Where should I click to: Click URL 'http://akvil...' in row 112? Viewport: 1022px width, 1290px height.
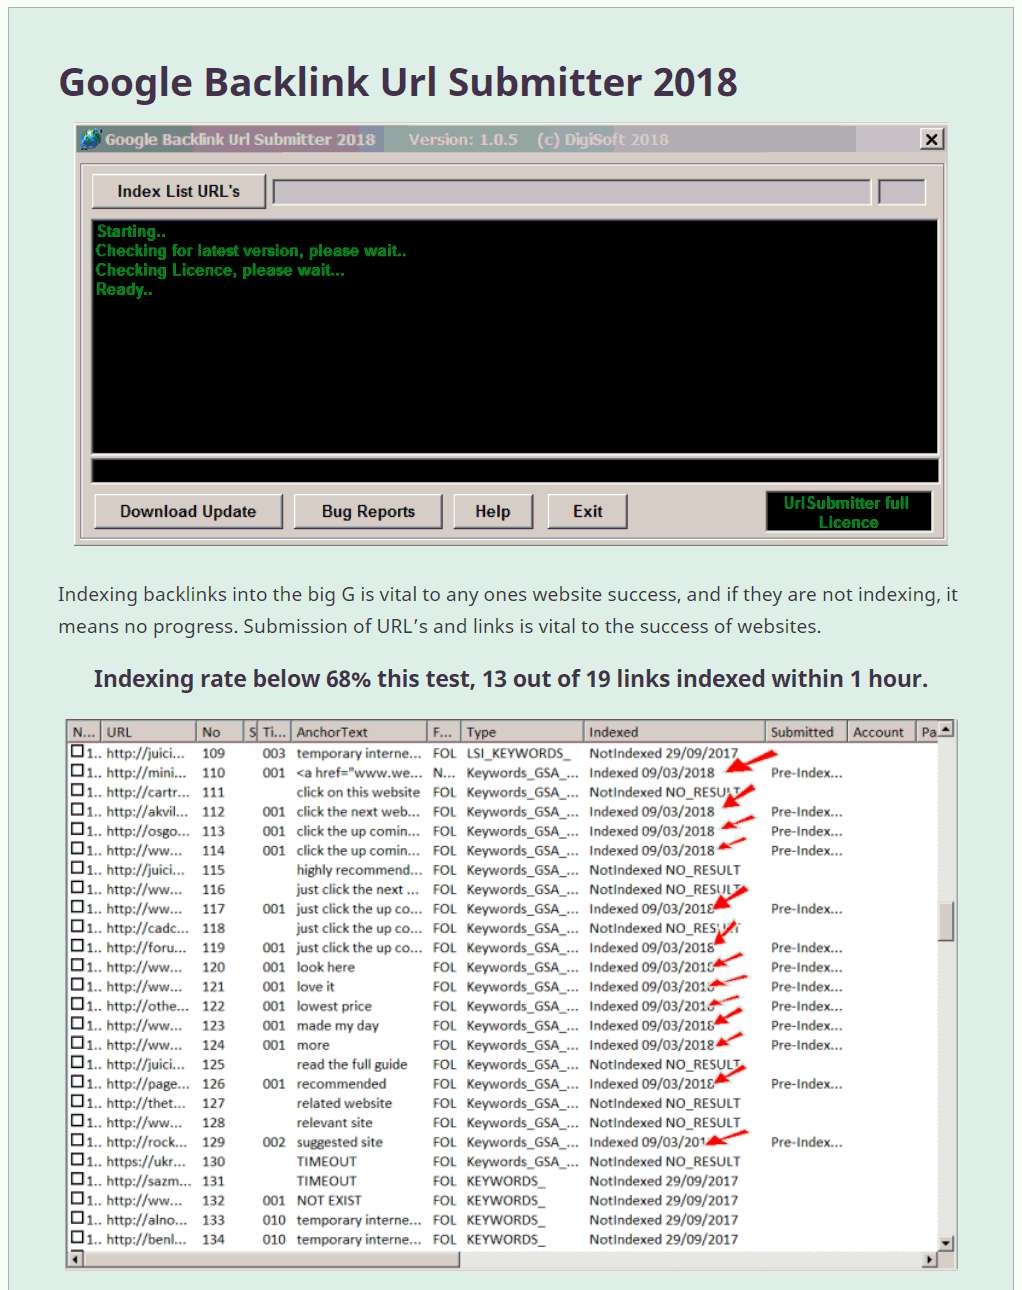point(147,811)
